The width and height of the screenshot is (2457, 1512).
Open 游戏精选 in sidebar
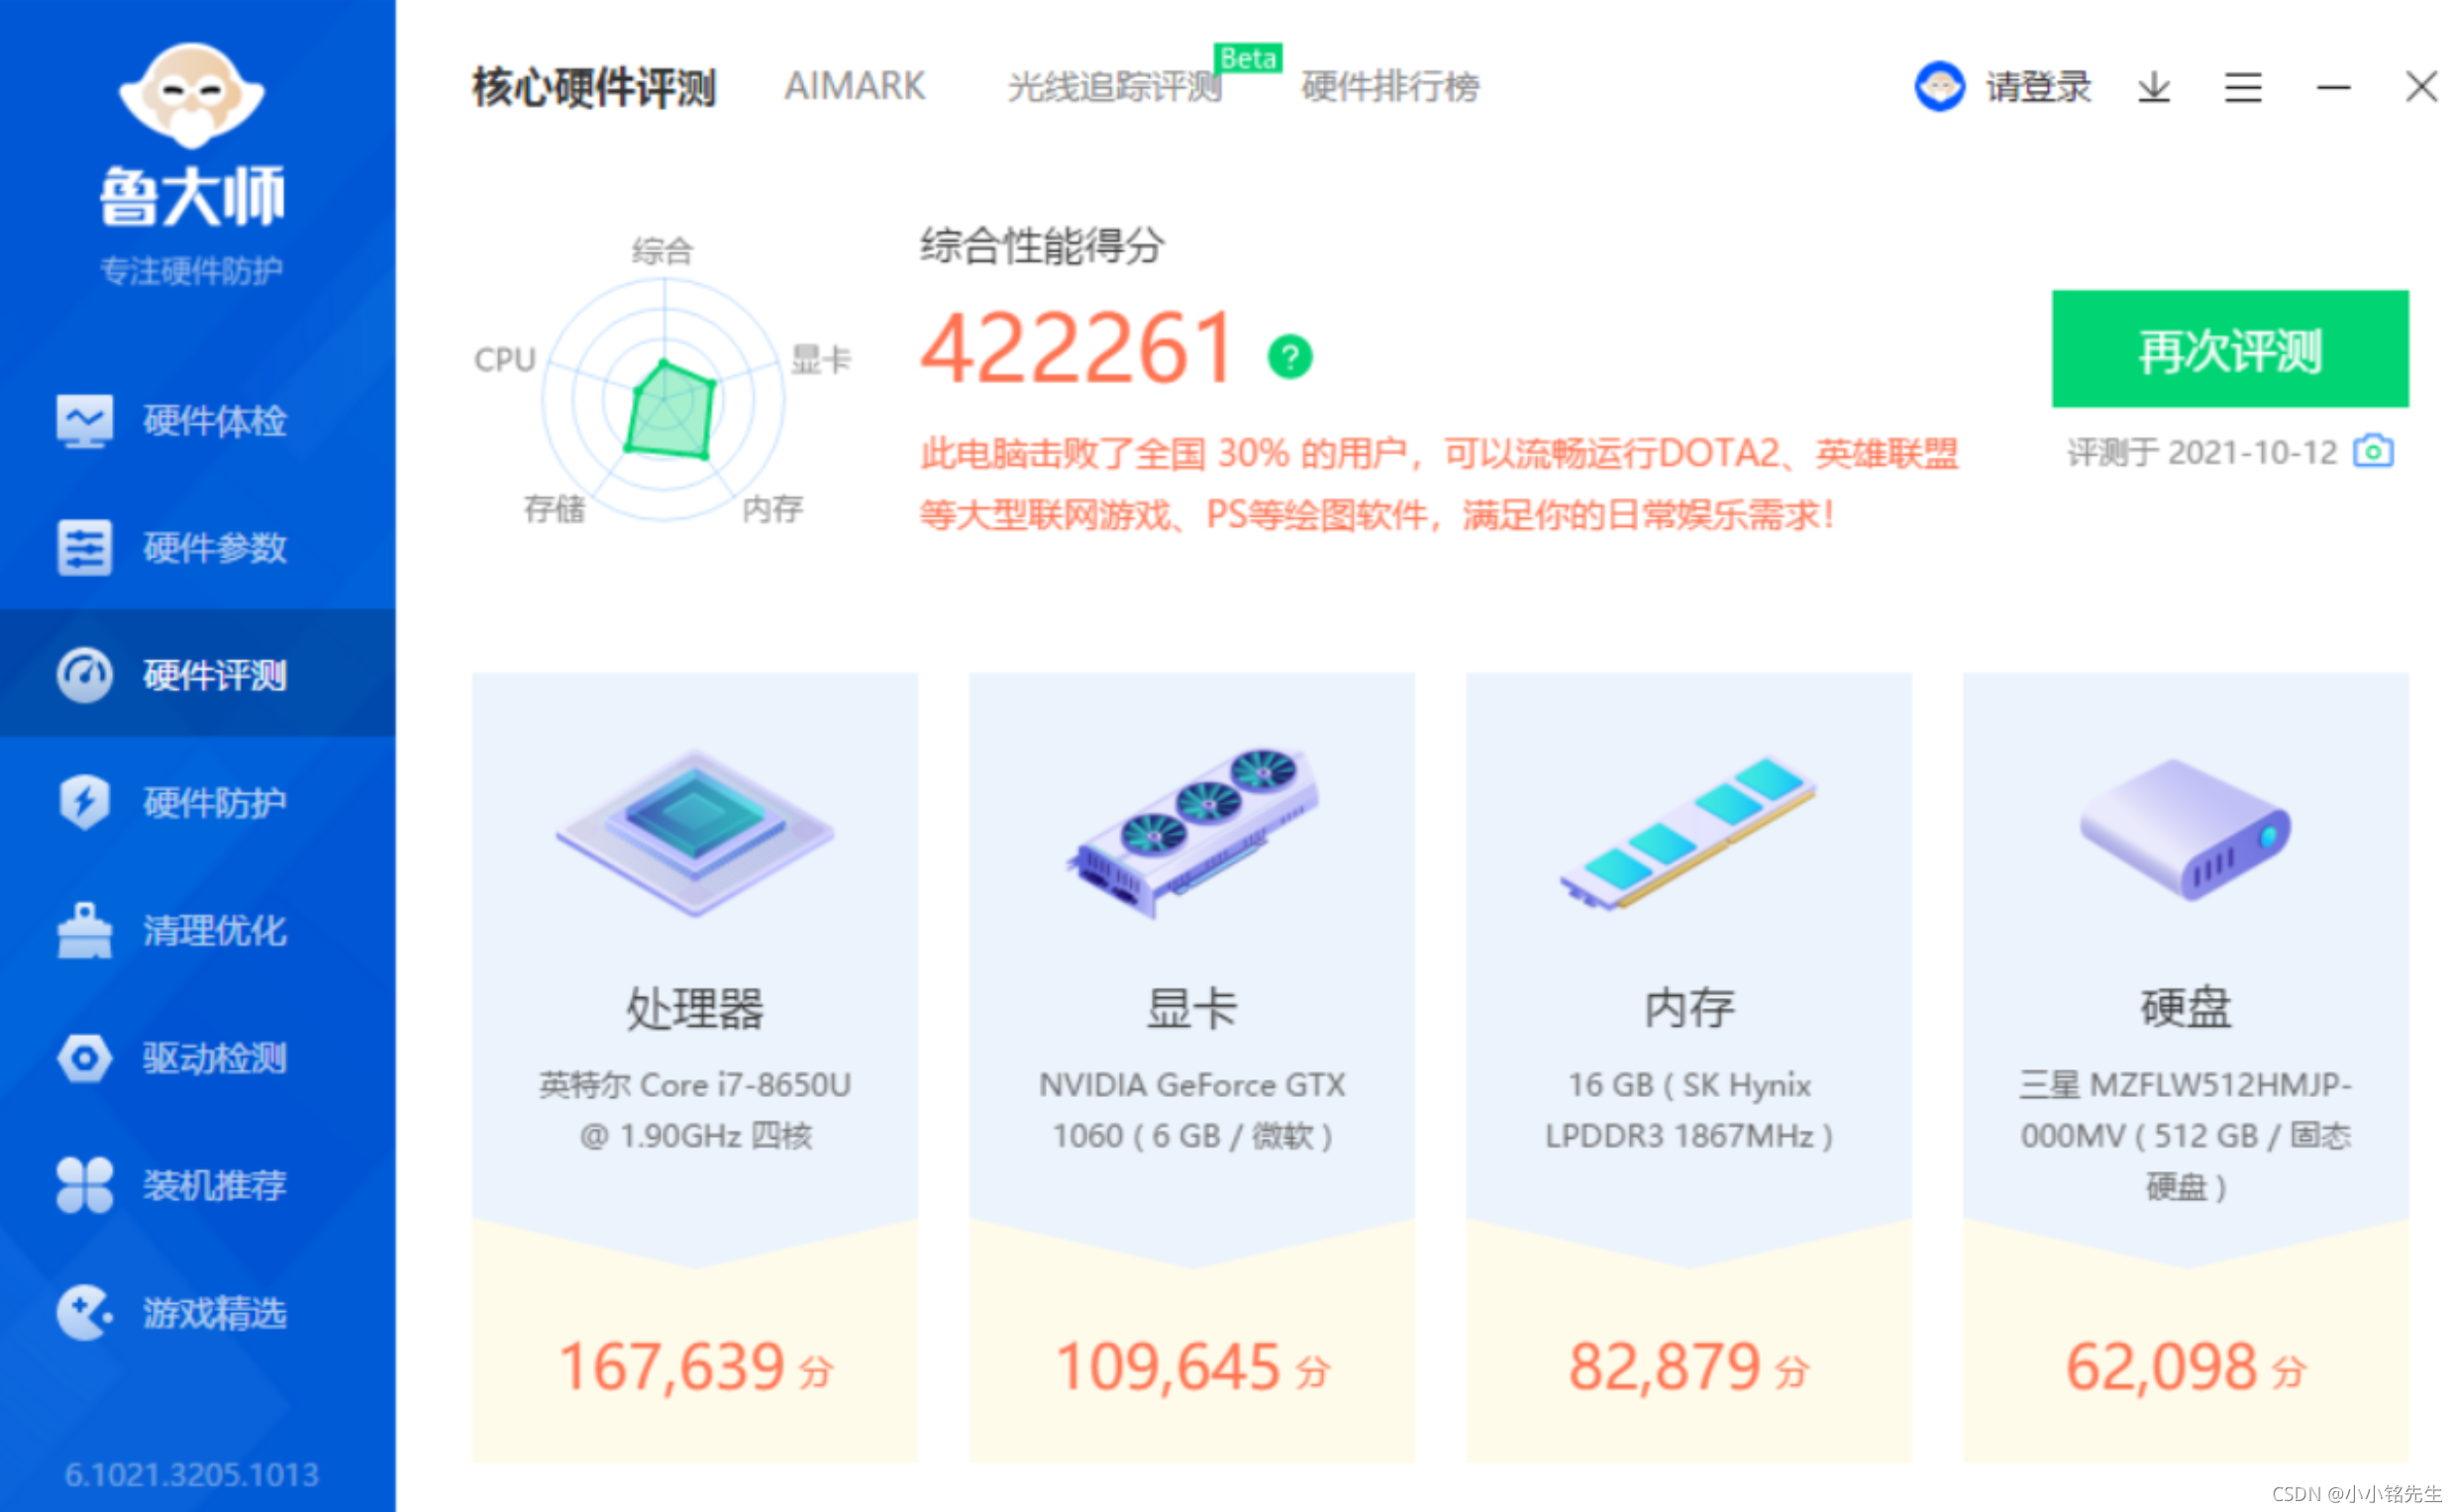(213, 1313)
